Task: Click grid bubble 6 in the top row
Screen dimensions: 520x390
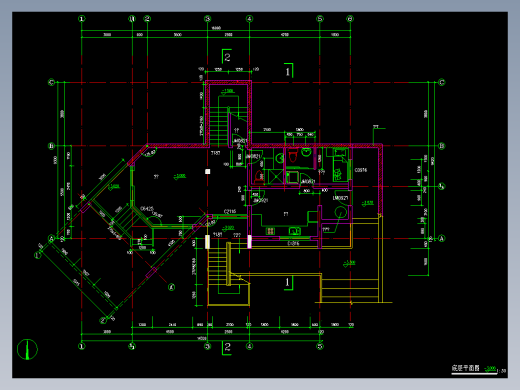Action: click(350, 19)
